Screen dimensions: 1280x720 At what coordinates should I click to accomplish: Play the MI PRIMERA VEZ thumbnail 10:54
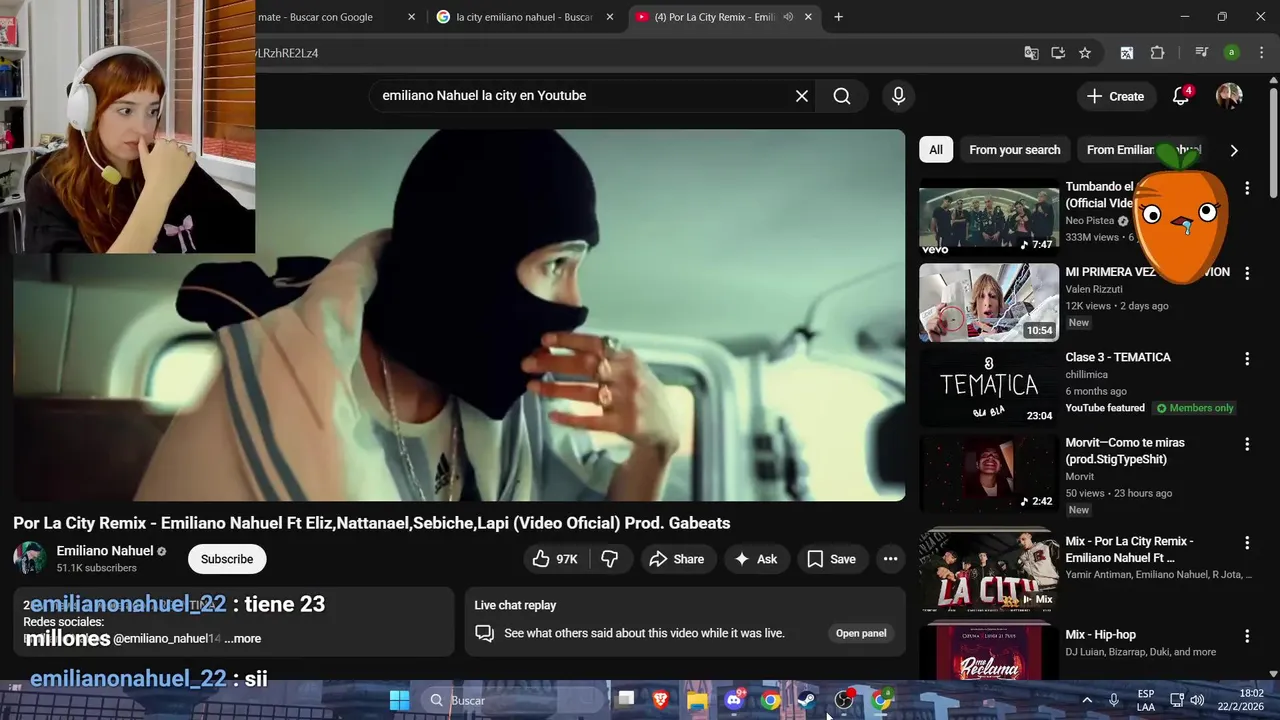coord(989,302)
